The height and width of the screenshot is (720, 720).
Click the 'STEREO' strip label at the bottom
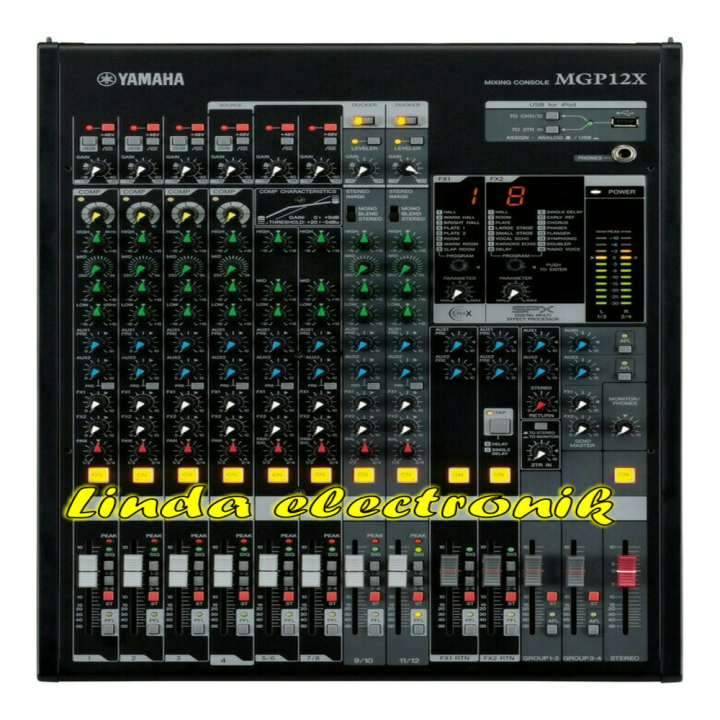tap(624, 658)
